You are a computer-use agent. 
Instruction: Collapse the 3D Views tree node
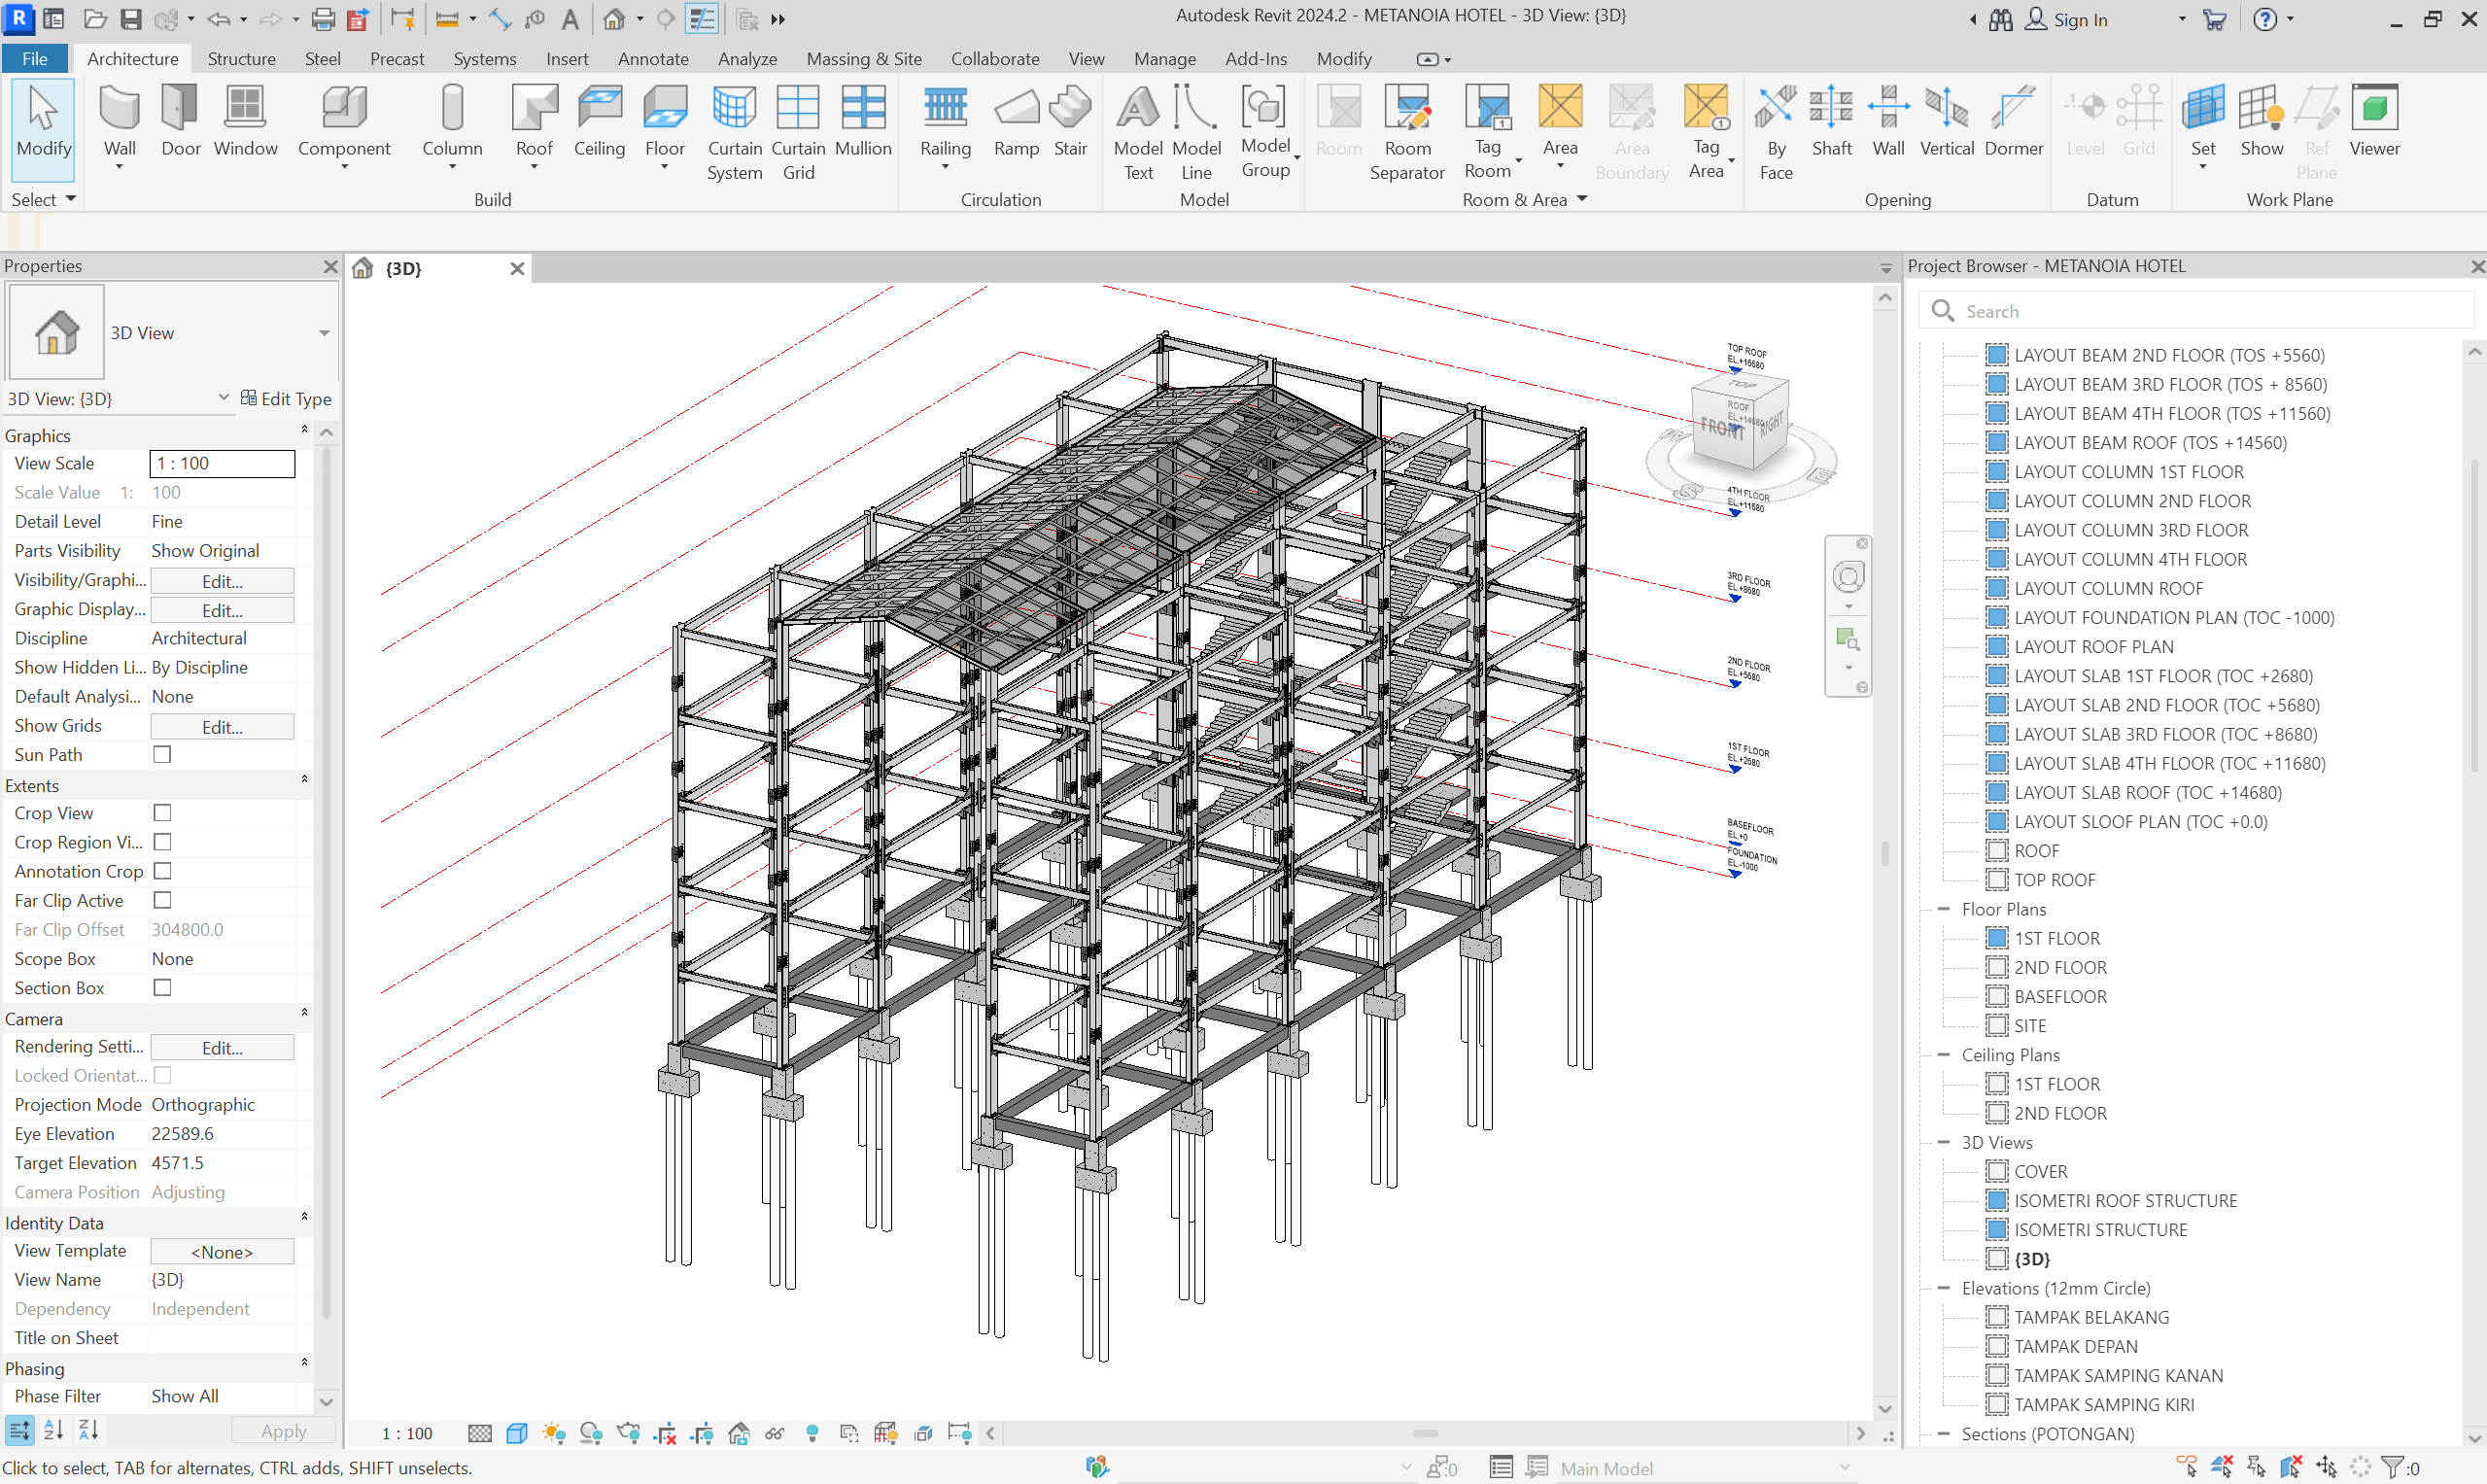[x=1944, y=1142]
